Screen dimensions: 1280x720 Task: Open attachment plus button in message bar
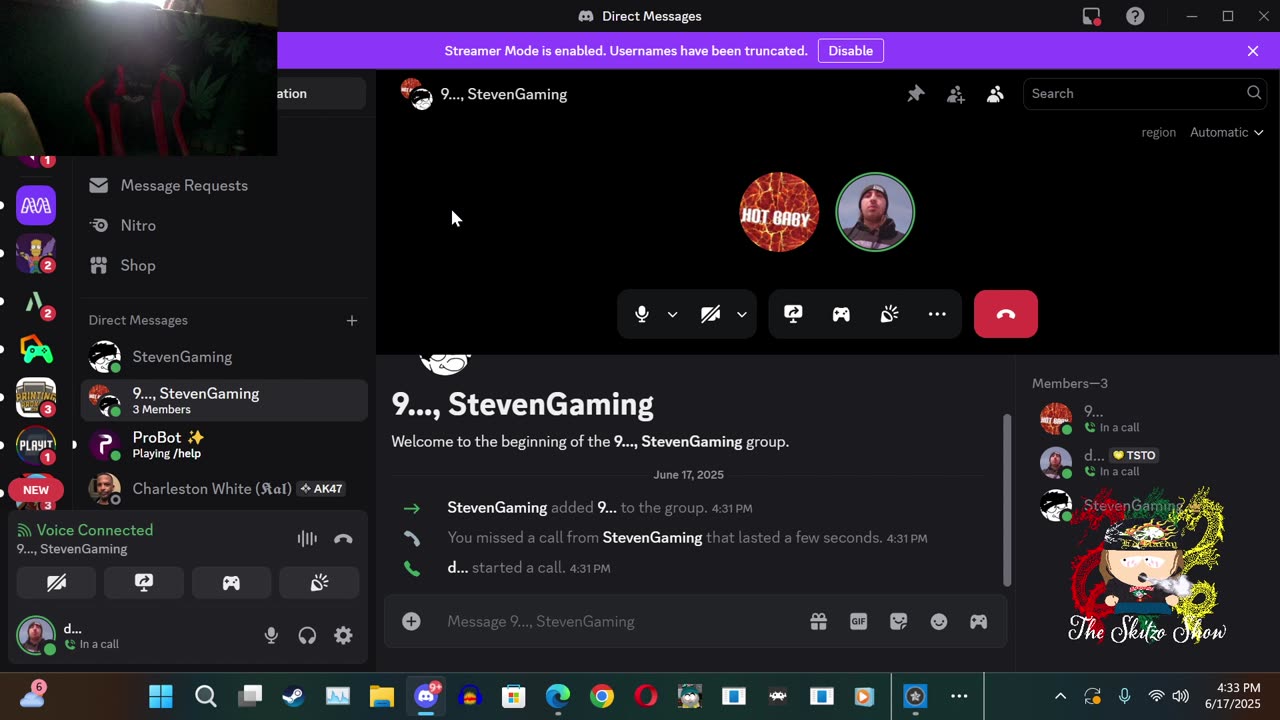(411, 621)
